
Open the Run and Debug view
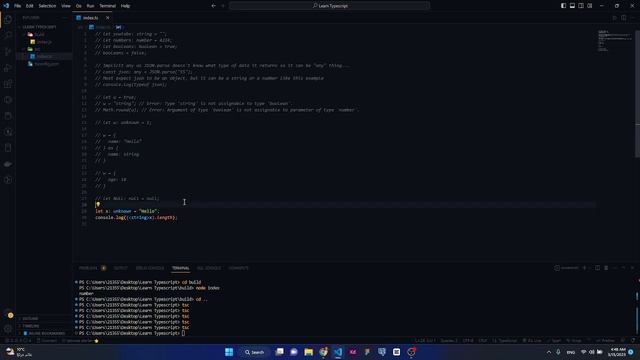point(8,68)
